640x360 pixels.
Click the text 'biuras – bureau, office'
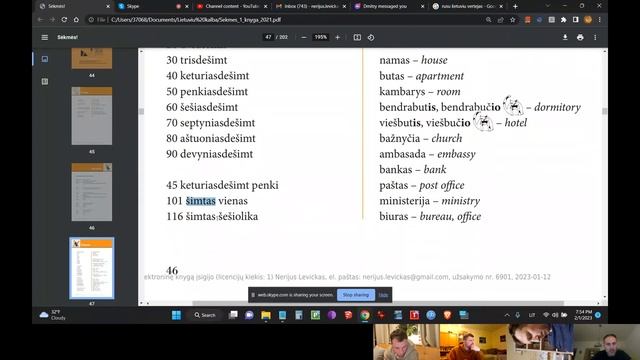pos(430,216)
